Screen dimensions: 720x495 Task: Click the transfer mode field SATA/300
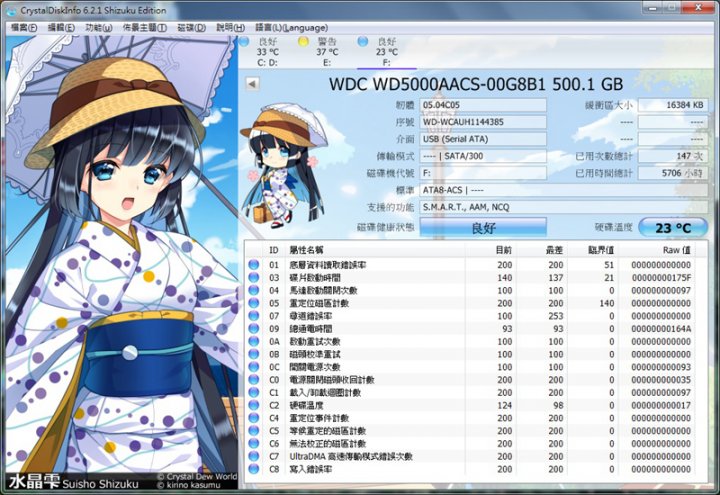coord(483,156)
